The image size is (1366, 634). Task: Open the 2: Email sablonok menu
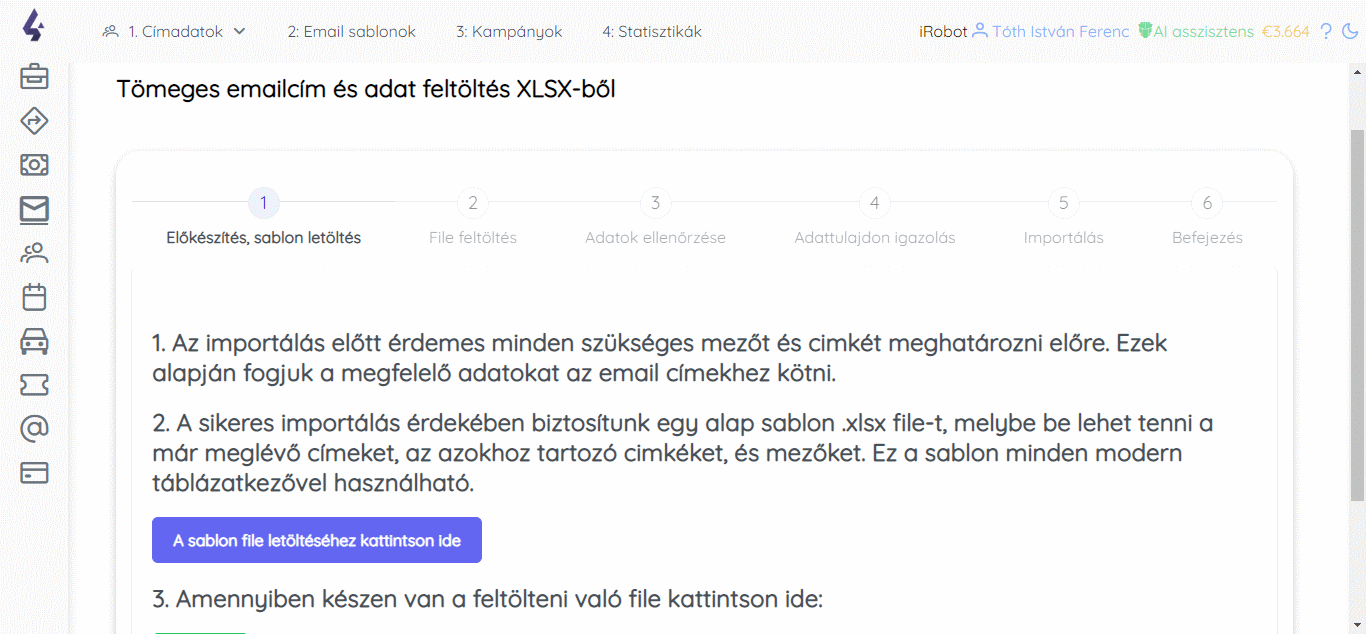(x=351, y=31)
